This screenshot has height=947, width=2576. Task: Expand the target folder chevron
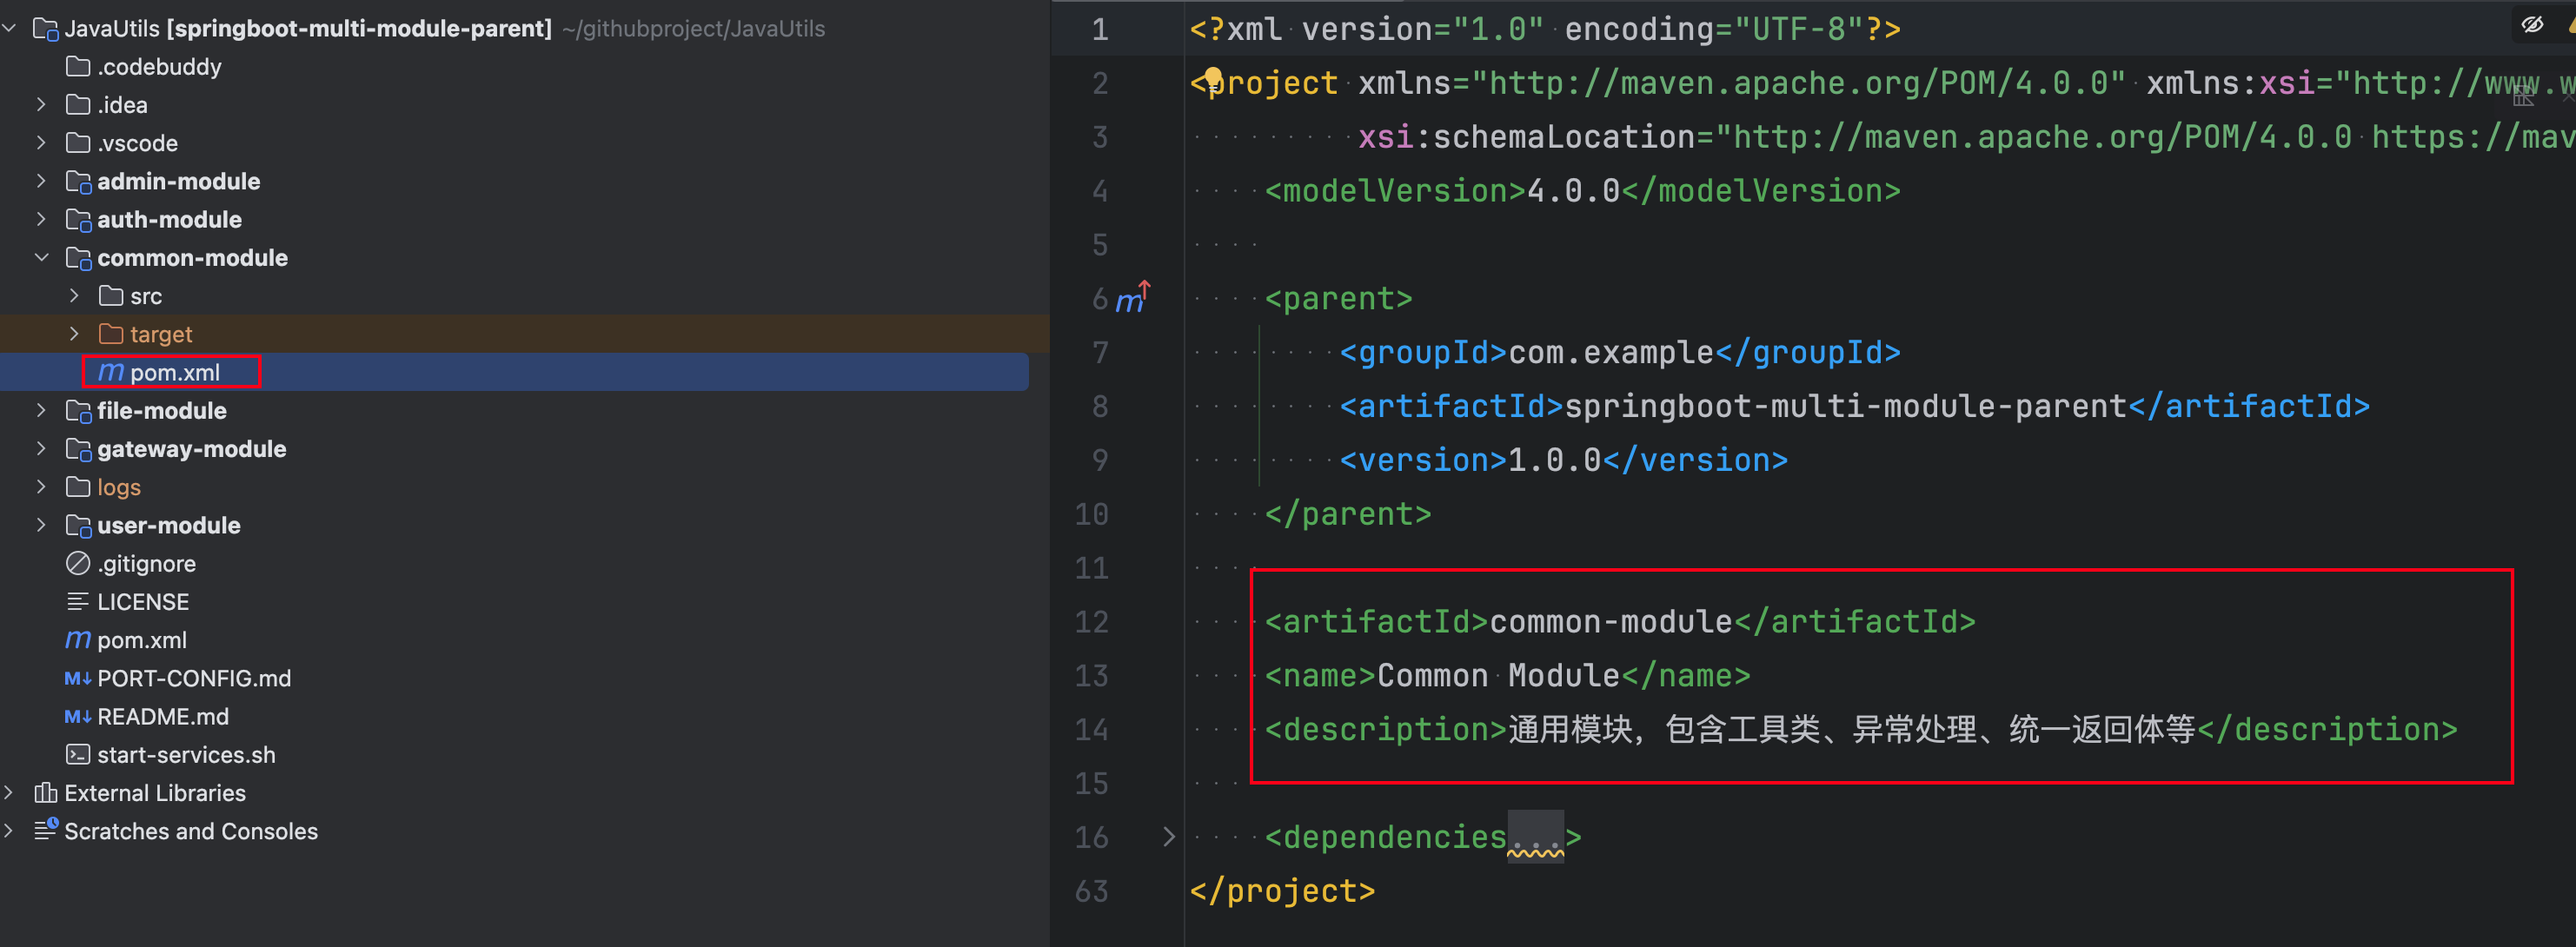click(74, 333)
